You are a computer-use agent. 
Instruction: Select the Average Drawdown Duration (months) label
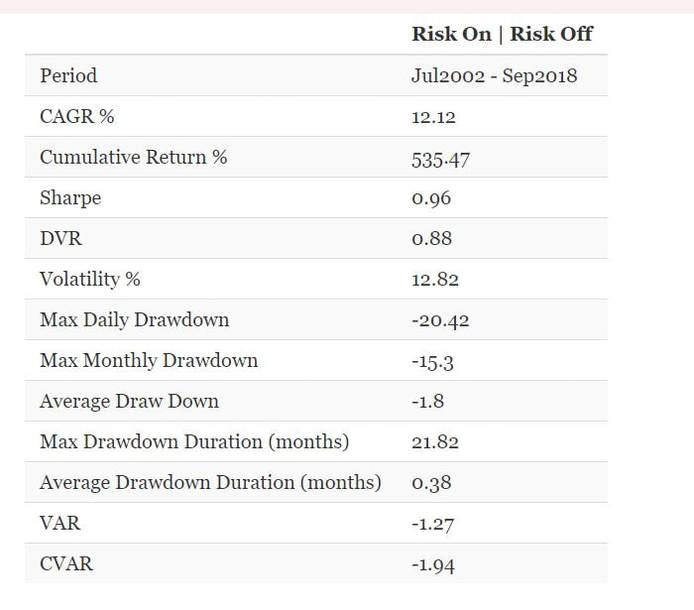(210, 482)
